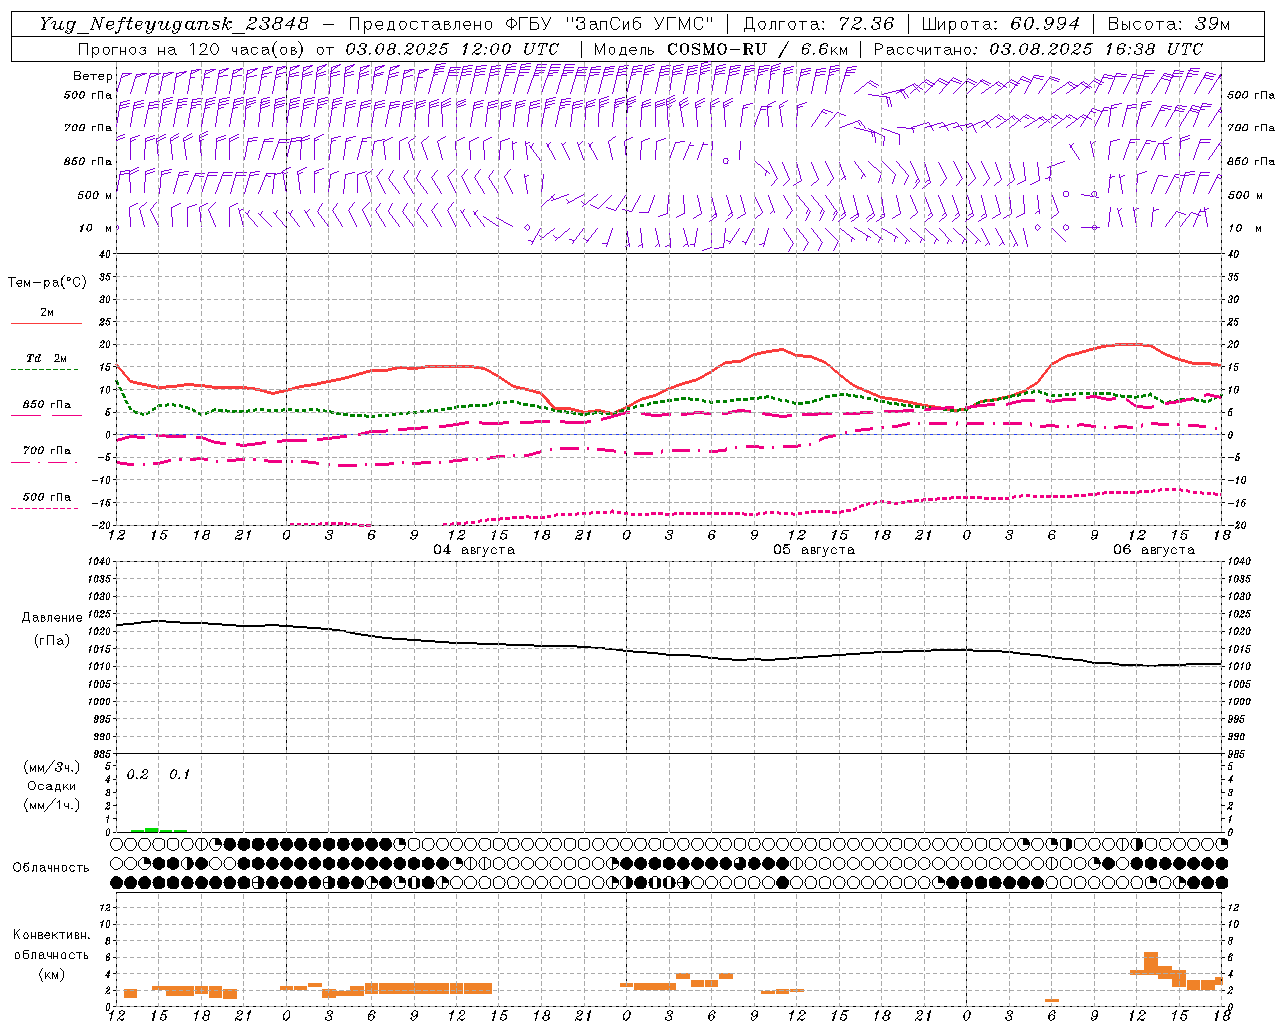Click the station title Yug_Nefteyugansk_23848
The image size is (1280, 1024).
pyautogui.click(x=173, y=25)
